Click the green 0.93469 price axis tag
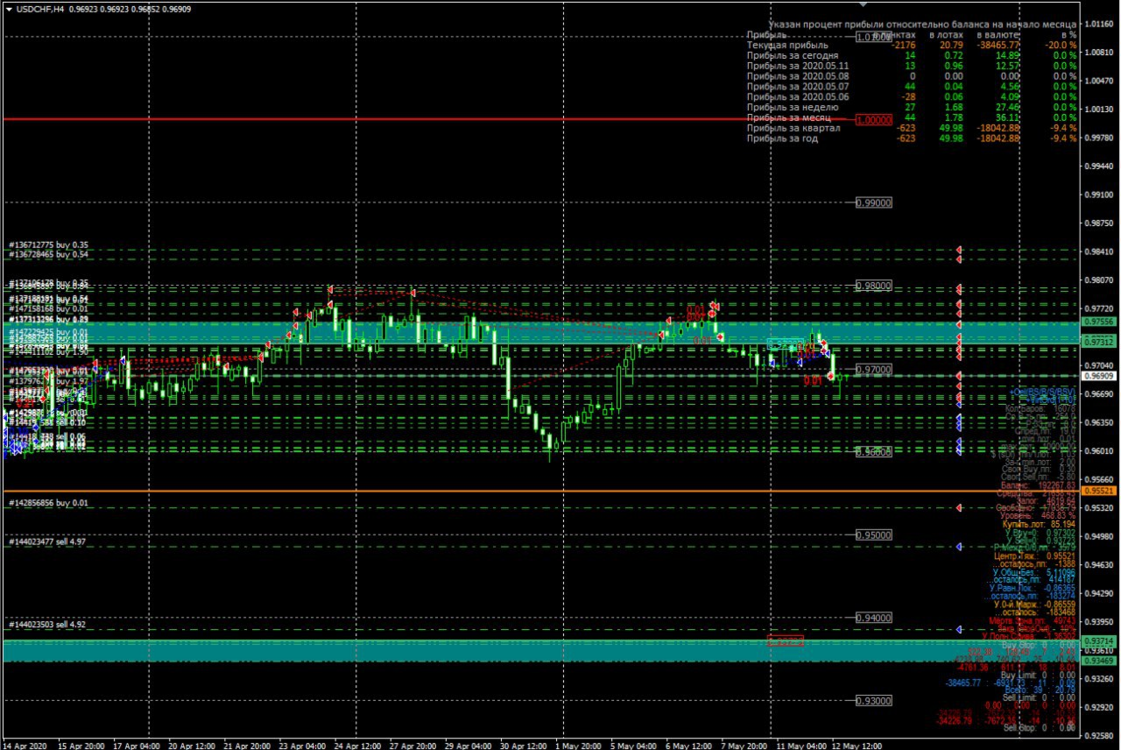1121x750 pixels. click(x=1099, y=661)
